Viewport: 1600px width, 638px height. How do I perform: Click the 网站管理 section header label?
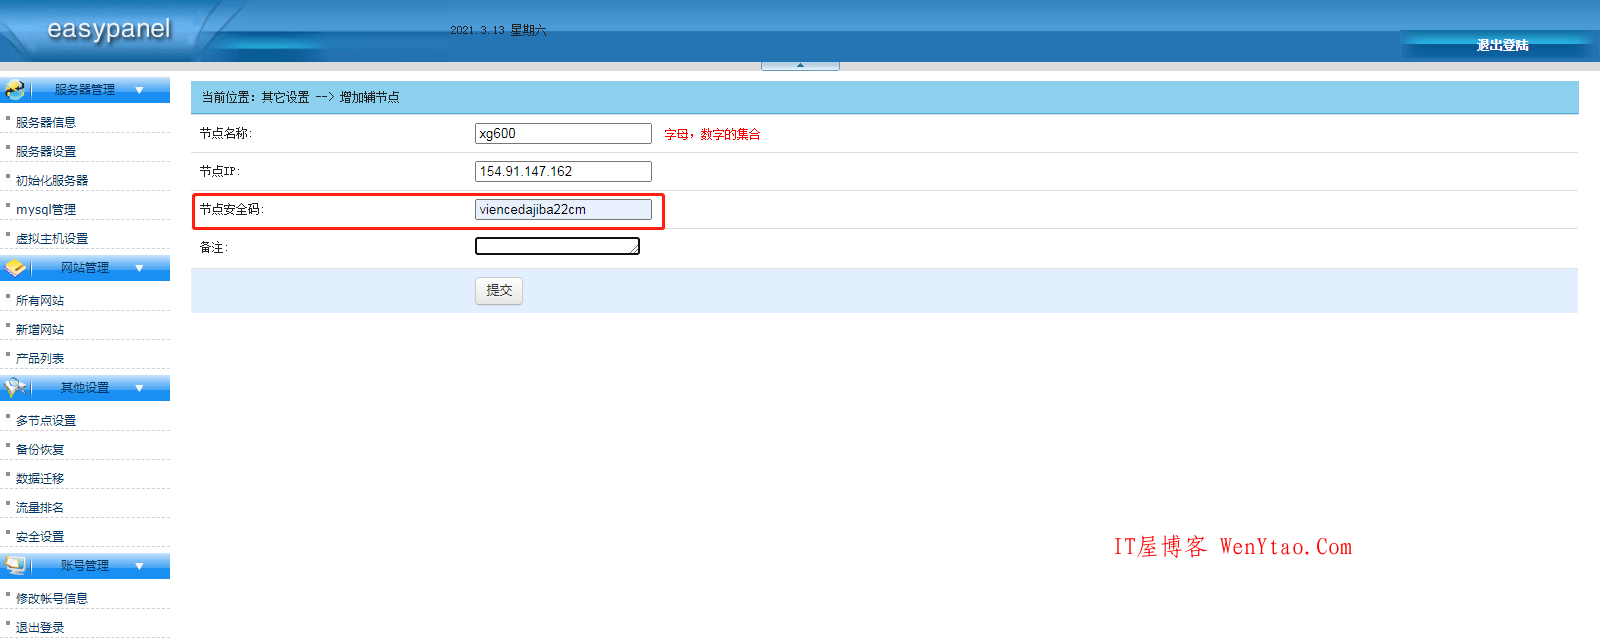click(x=85, y=268)
